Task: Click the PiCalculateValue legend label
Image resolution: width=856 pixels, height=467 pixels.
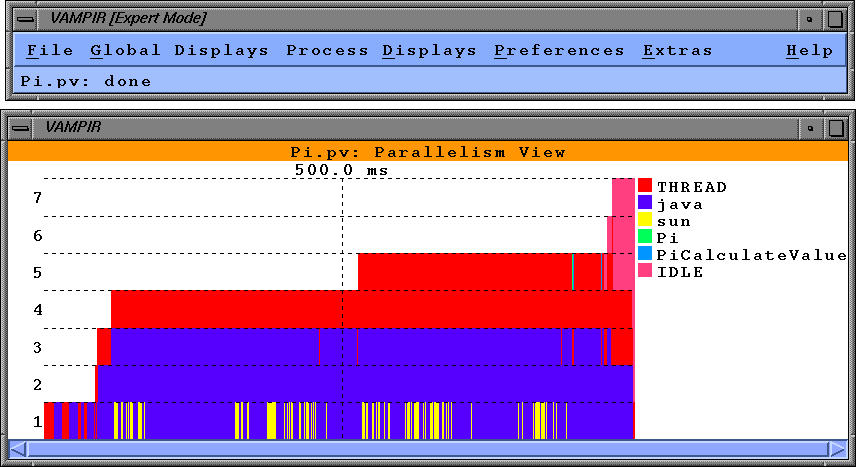Action: click(x=752, y=255)
